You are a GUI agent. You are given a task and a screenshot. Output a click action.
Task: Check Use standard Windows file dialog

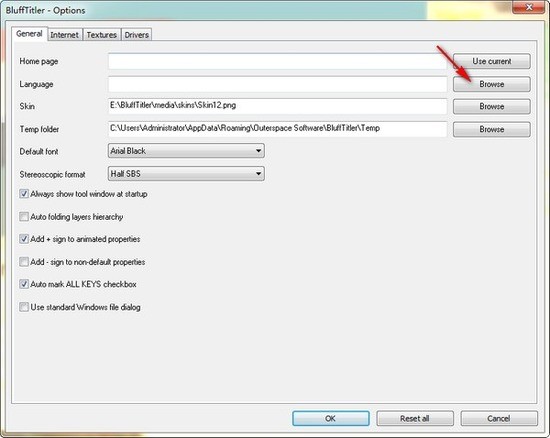tap(24, 307)
